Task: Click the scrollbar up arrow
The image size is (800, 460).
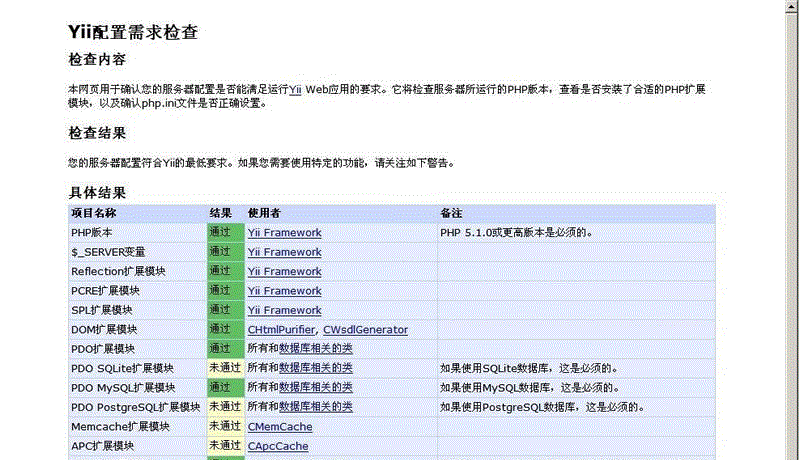Action: (791, 8)
